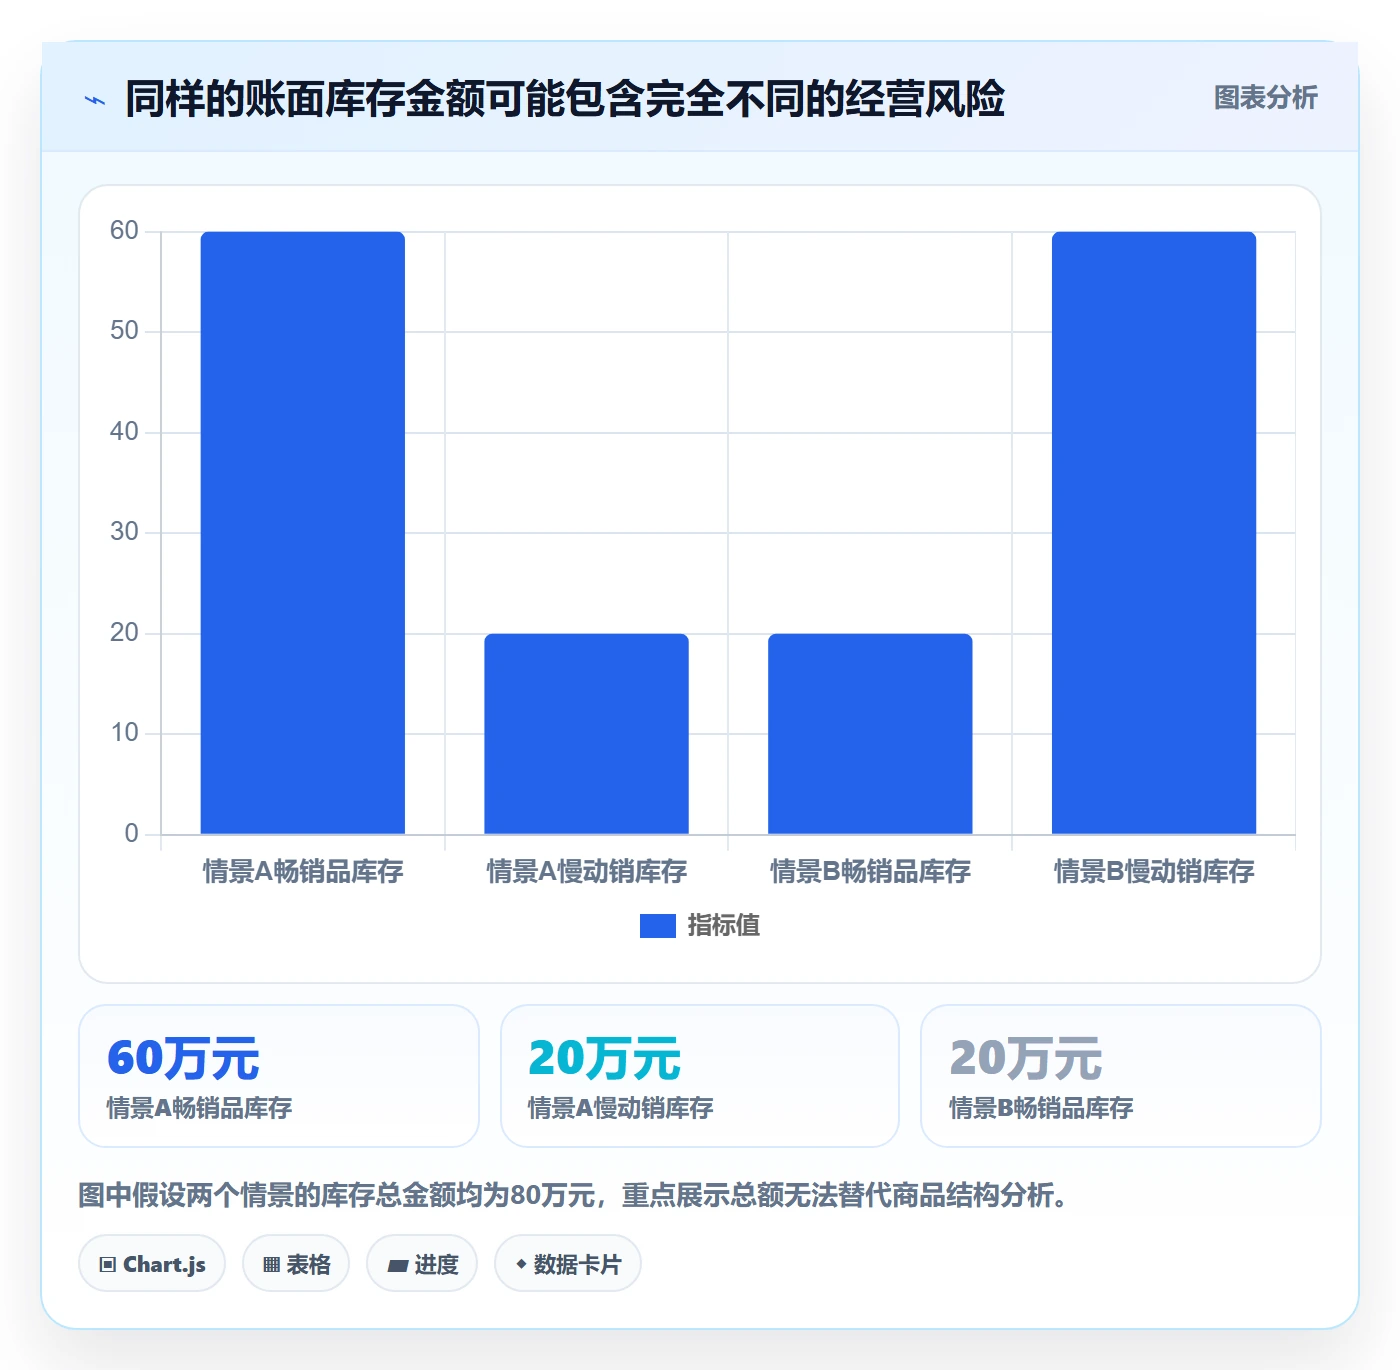
Task: Toggle the 指标值 legend color swatch
Action: (657, 926)
